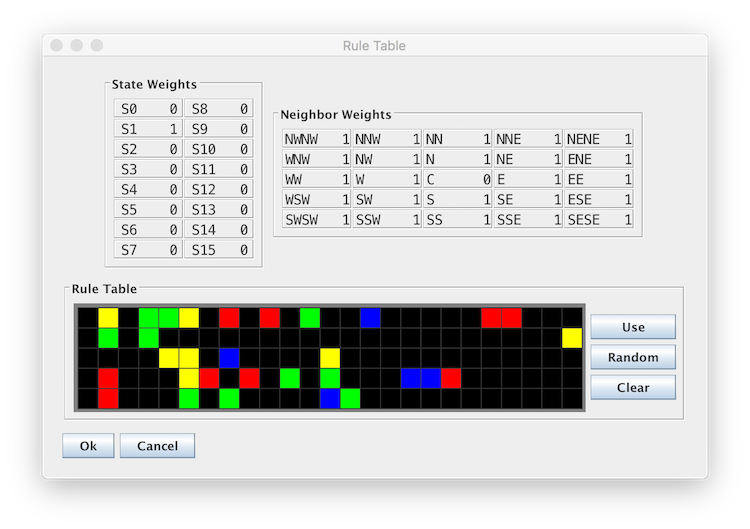Image resolution: width=750 pixels, height=529 pixels.
Task: Edit the SSW neighbor weight
Action: click(x=387, y=220)
